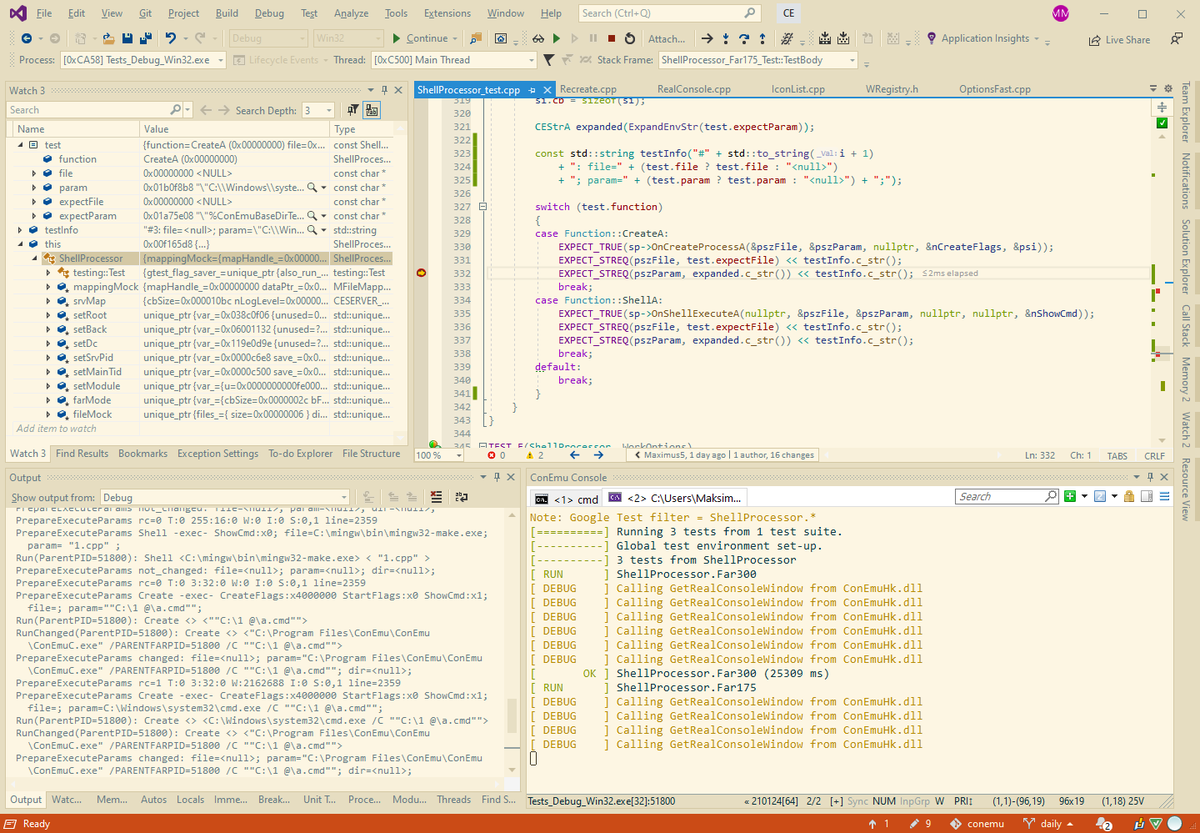Clear all output in Output panel
The width and height of the screenshot is (1200, 833).
tap(436, 497)
